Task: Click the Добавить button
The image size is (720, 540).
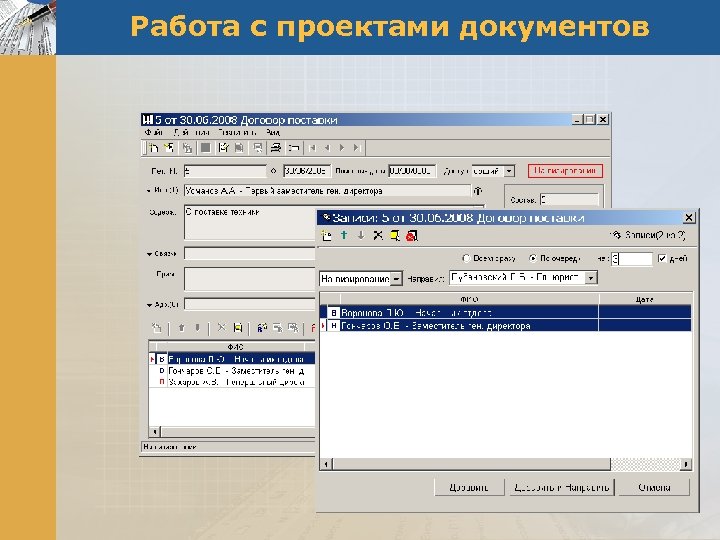Action: tap(469, 487)
